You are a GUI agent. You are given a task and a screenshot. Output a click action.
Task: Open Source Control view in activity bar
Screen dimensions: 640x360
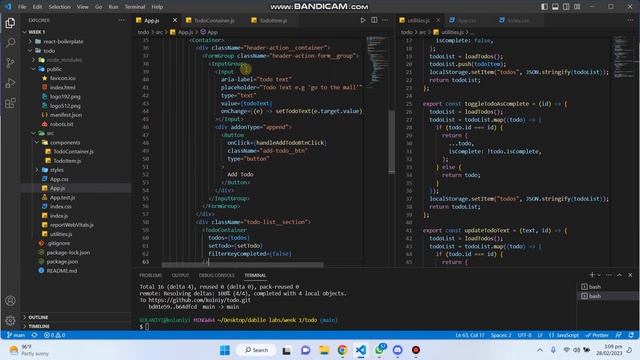(x=10, y=62)
